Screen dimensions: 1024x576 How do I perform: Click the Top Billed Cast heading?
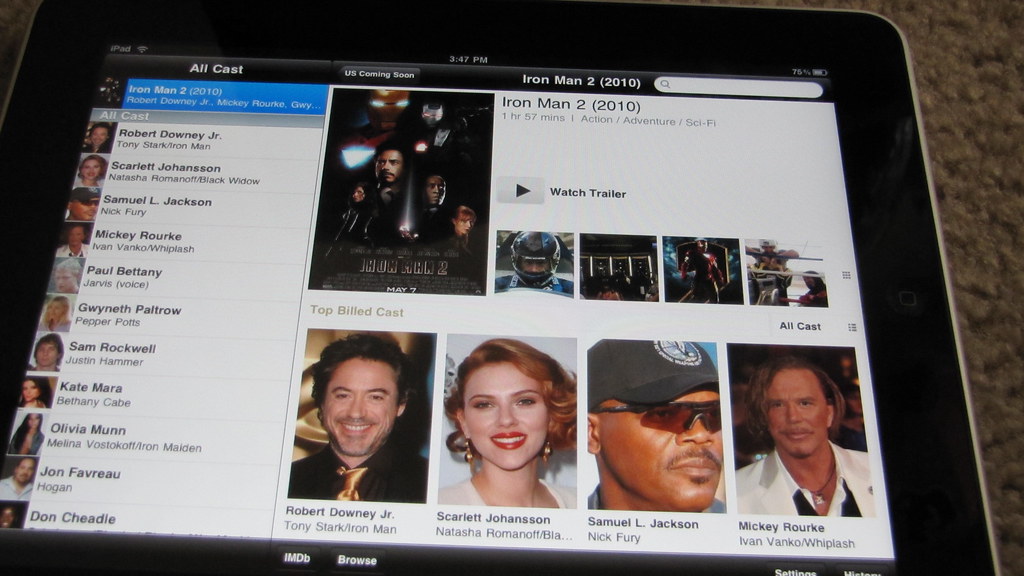[357, 311]
